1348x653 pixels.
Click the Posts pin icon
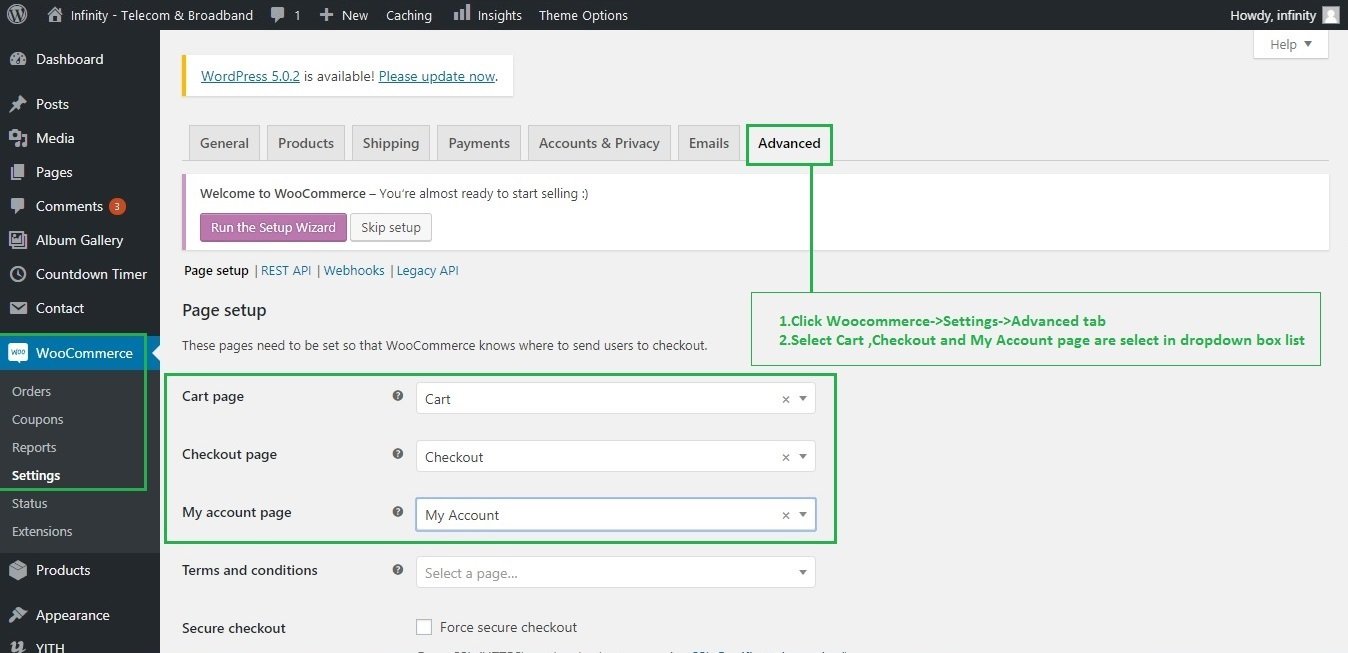click(x=18, y=104)
